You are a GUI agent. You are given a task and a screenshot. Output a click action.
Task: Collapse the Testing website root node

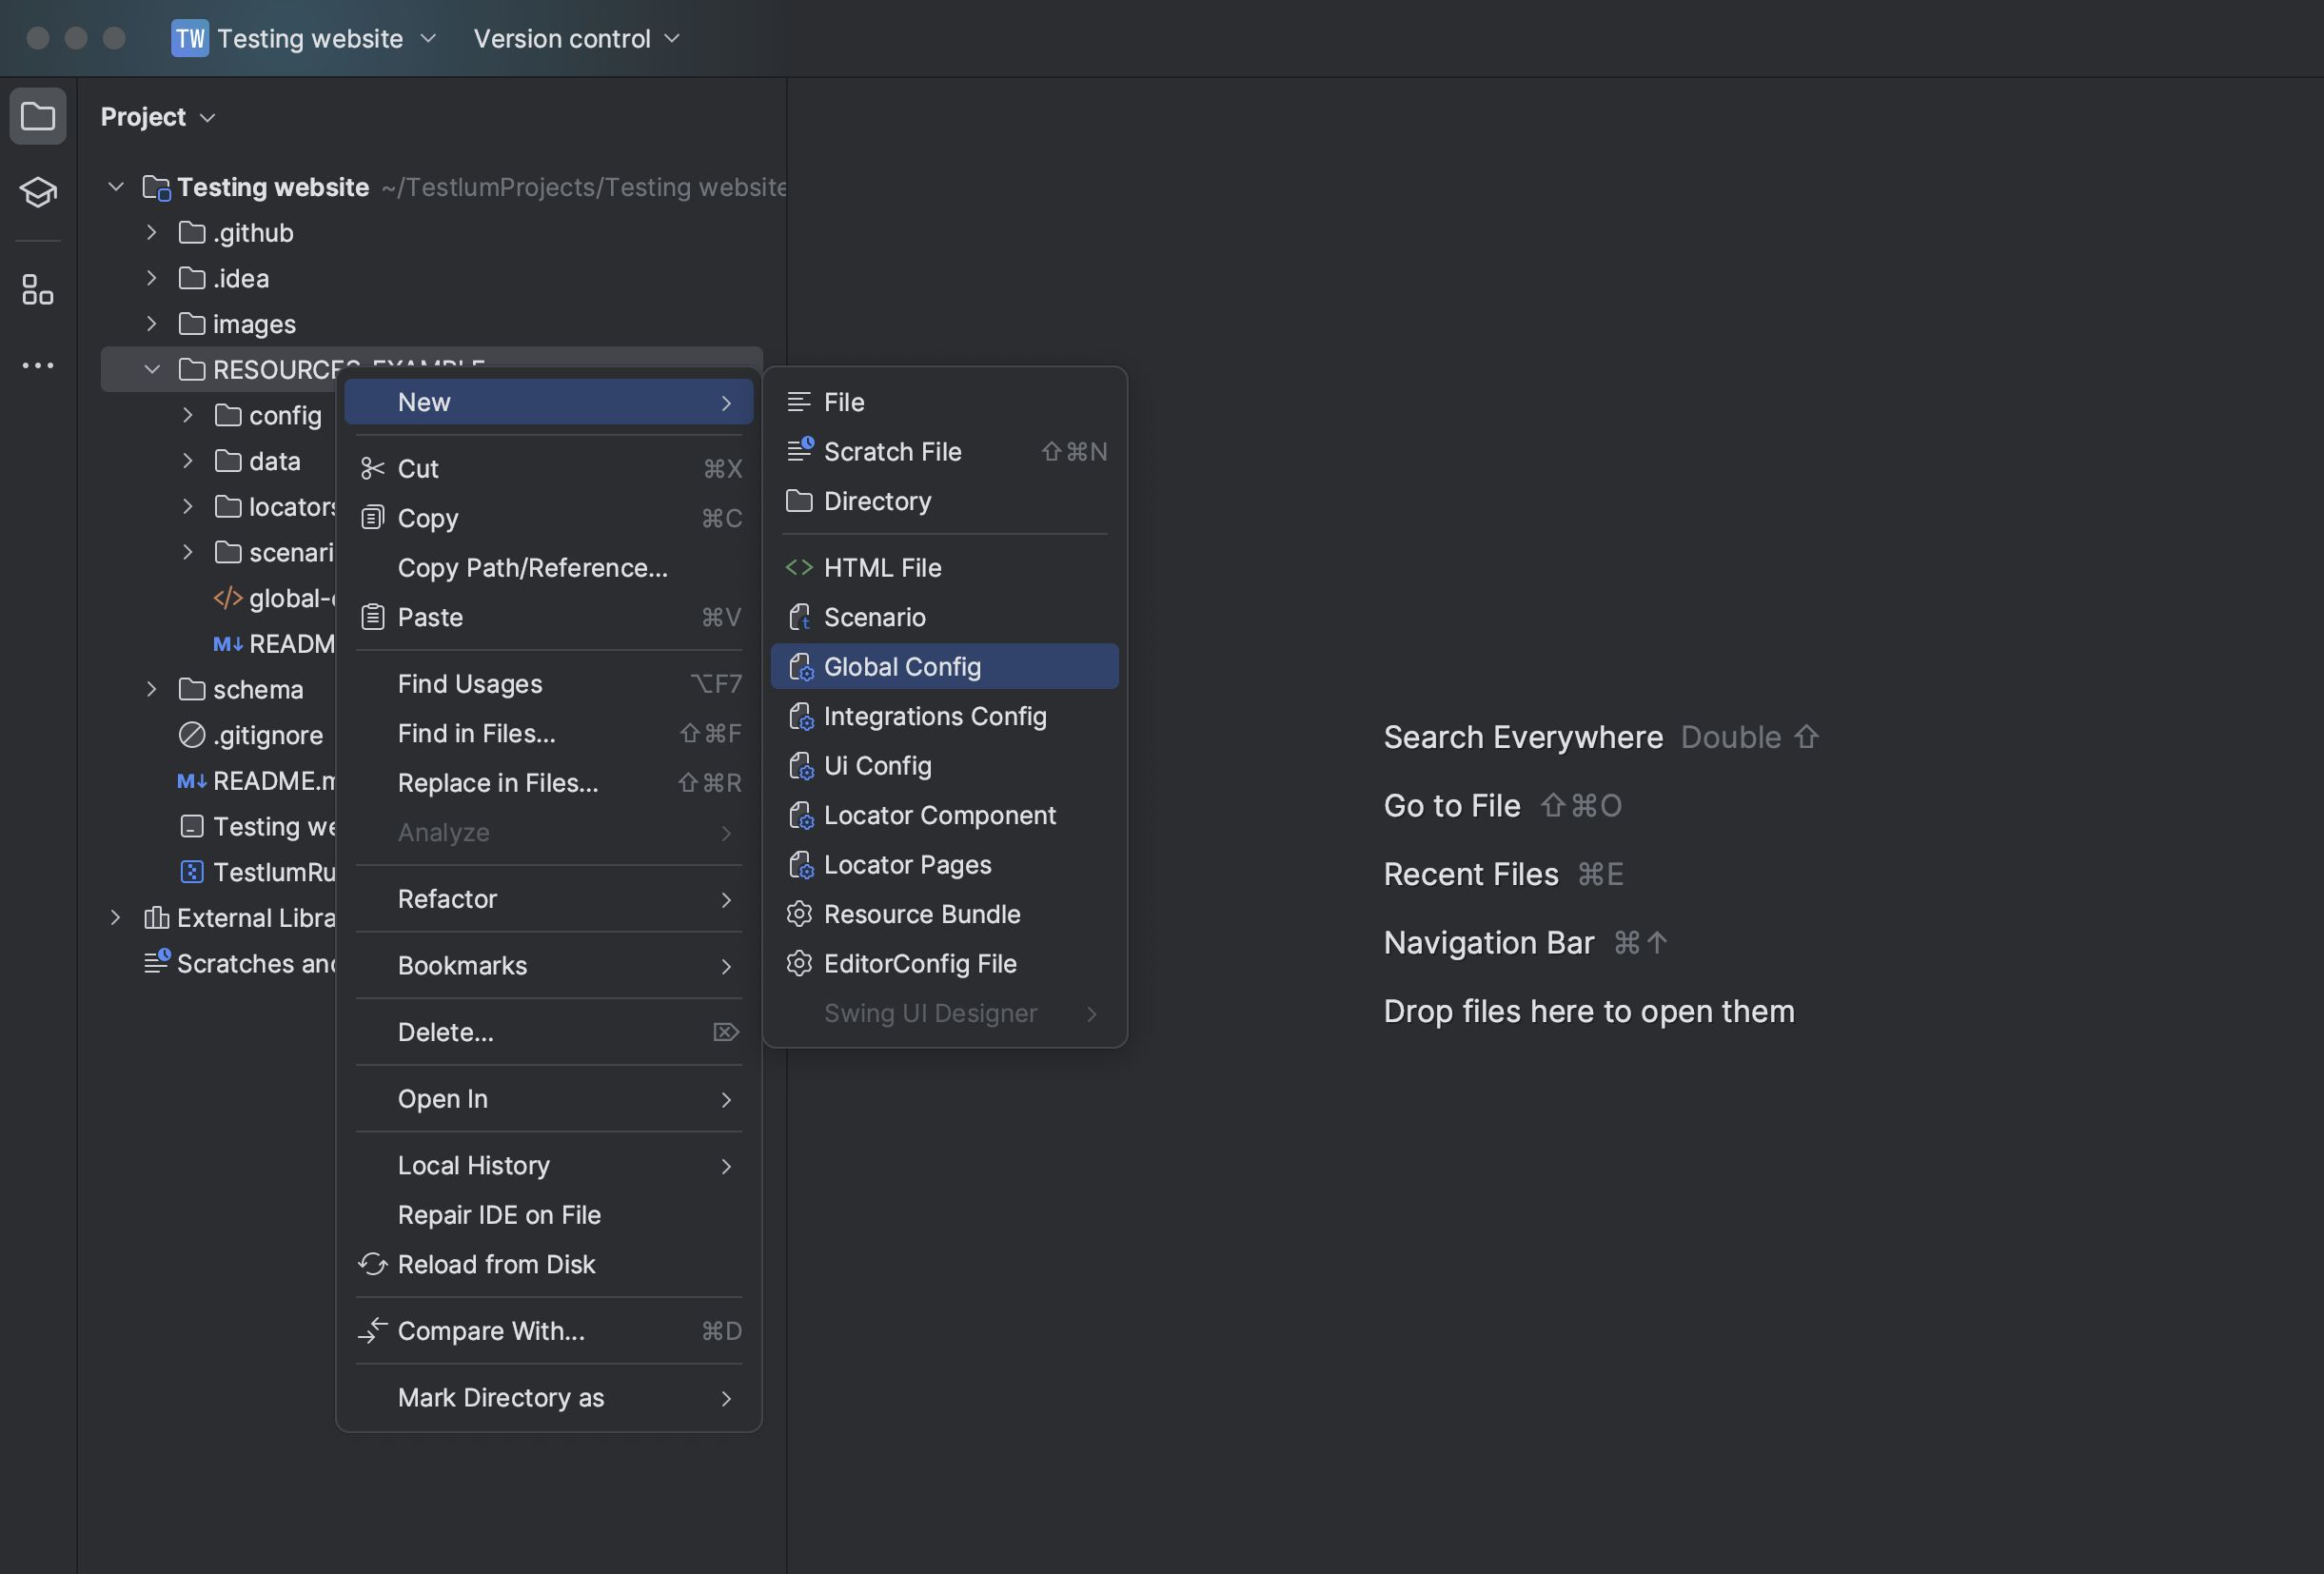116,187
